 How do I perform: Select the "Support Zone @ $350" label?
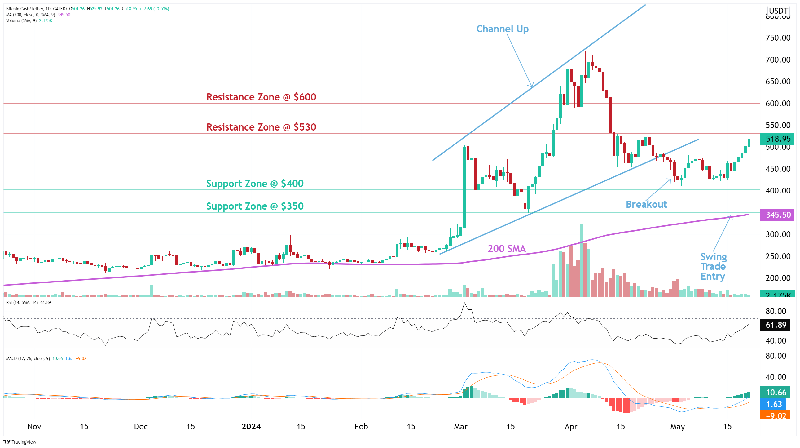click(x=254, y=206)
